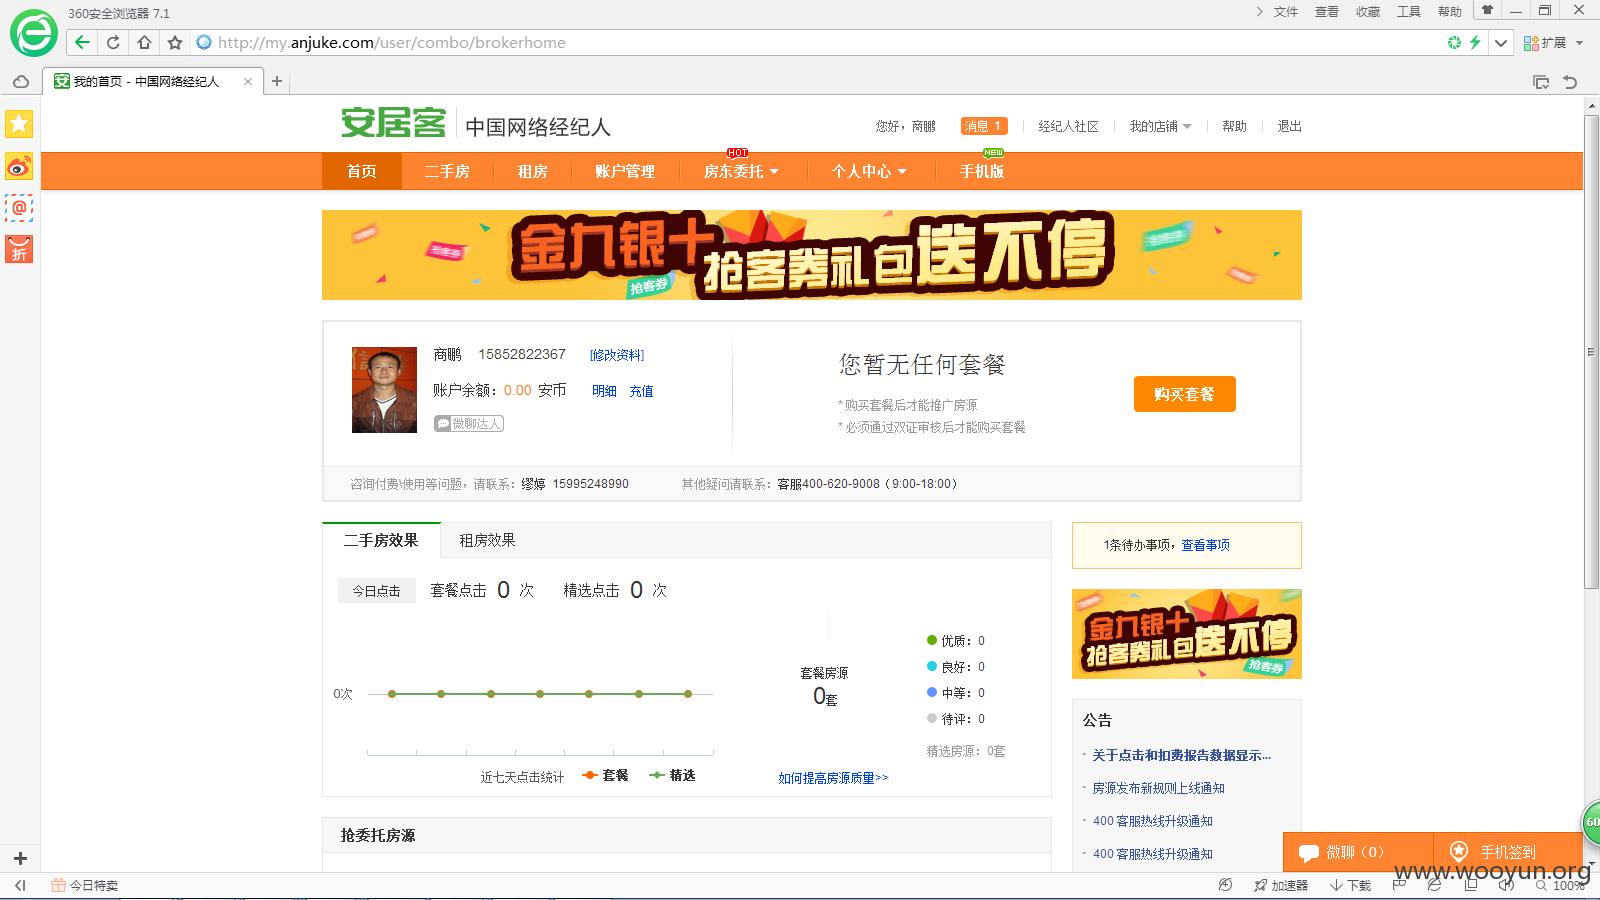Open the 如何提高房源质量 link

click(x=833, y=778)
